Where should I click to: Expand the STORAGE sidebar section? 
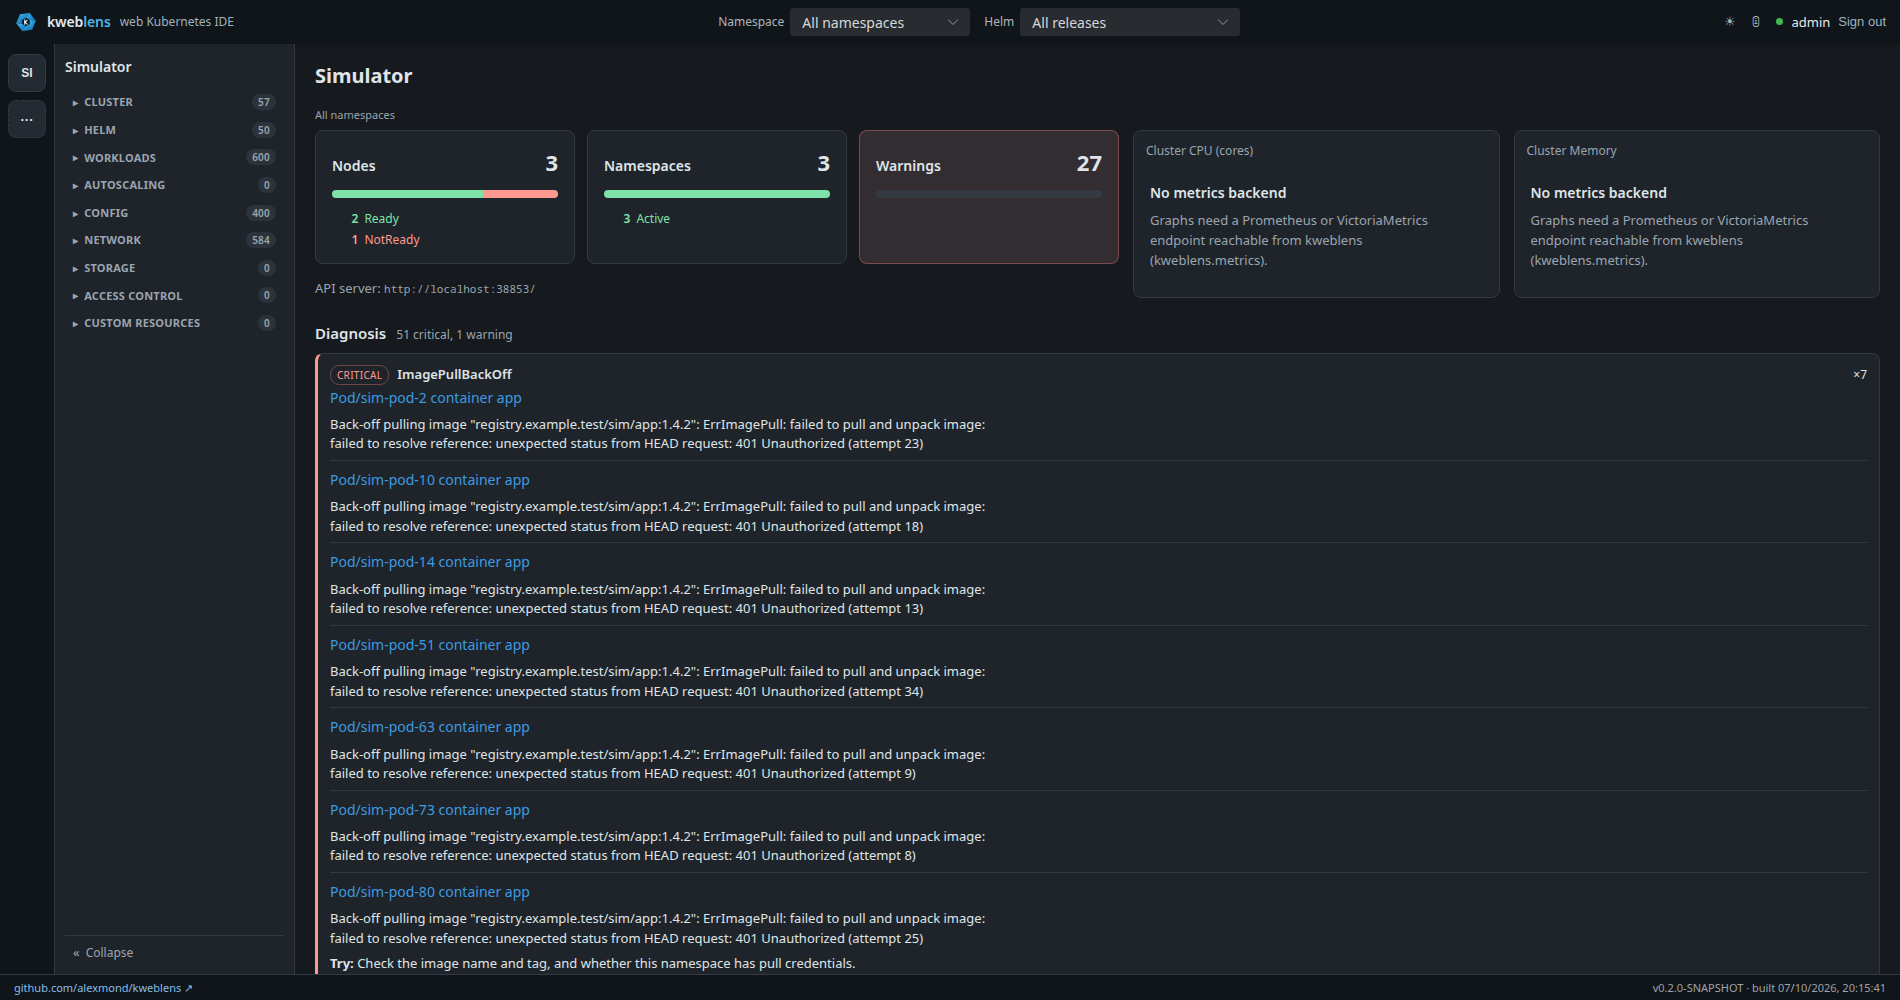[174, 268]
